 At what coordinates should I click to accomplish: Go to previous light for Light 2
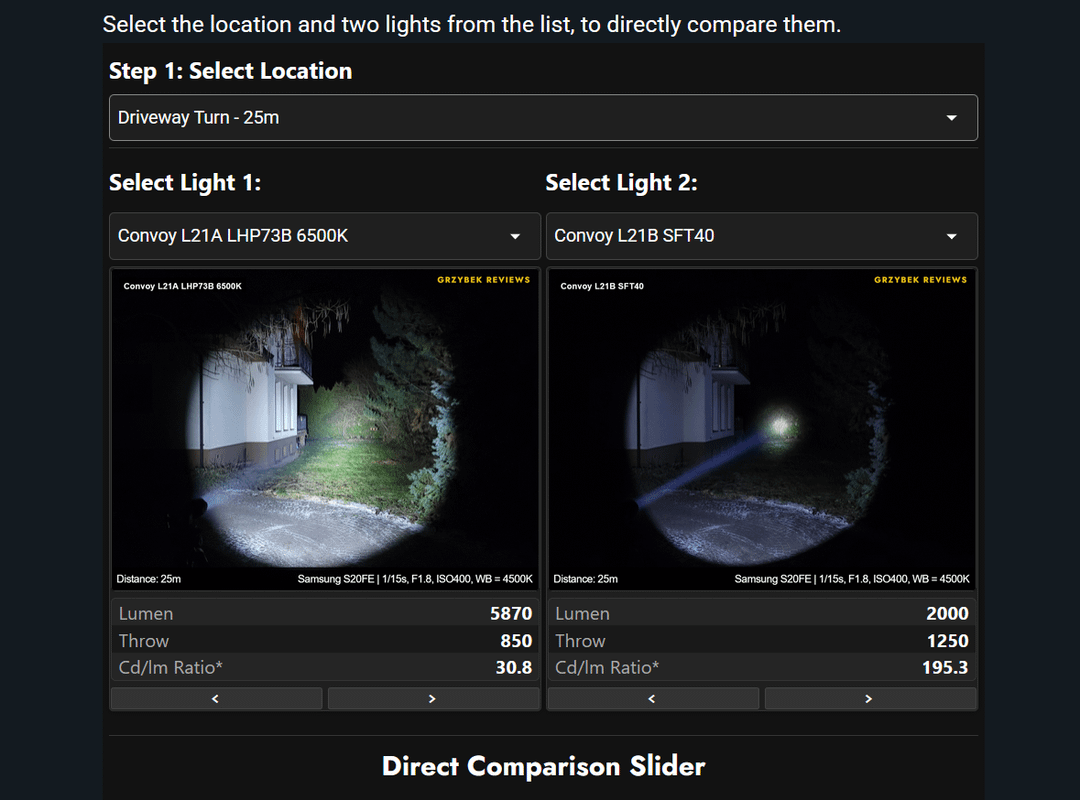(653, 699)
